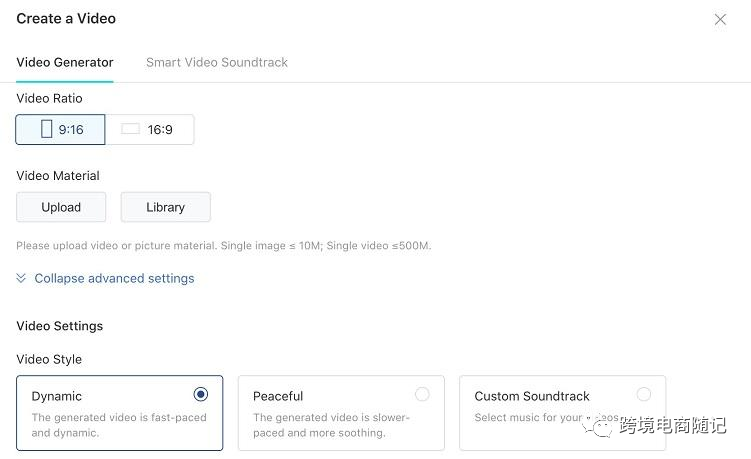
Task: Enable the Peaceful radio button
Action: (x=422, y=394)
